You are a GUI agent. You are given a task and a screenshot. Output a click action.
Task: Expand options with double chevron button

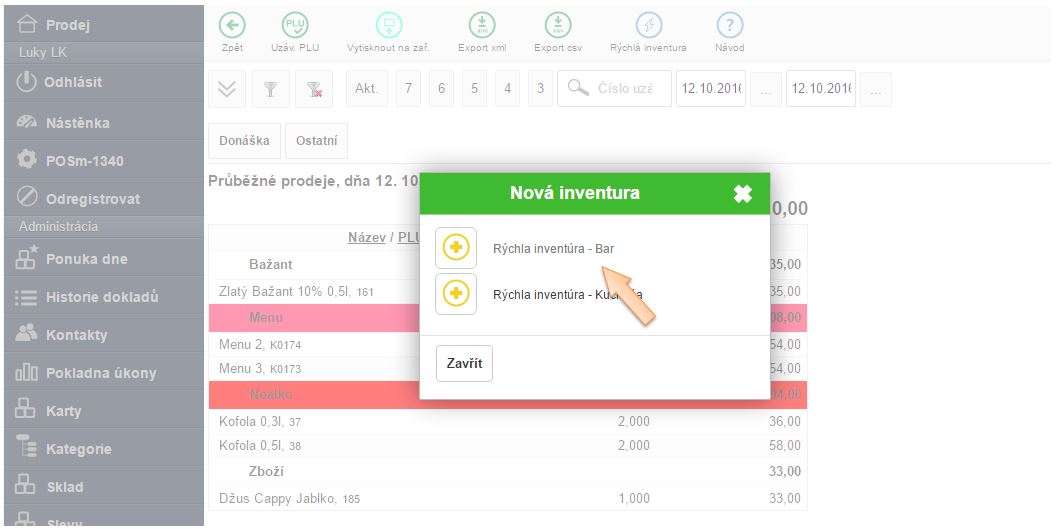pos(227,89)
